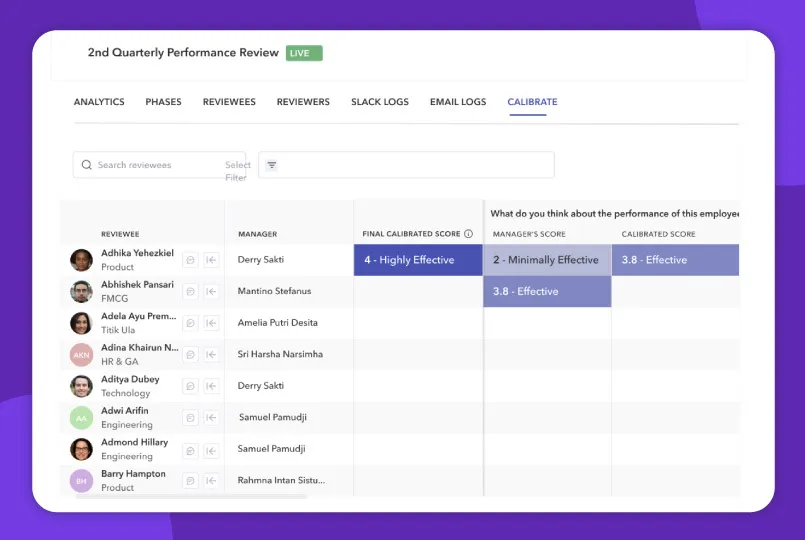The image size is (805, 540).
Task: Open the Reviewees tab
Action: [229, 102]
